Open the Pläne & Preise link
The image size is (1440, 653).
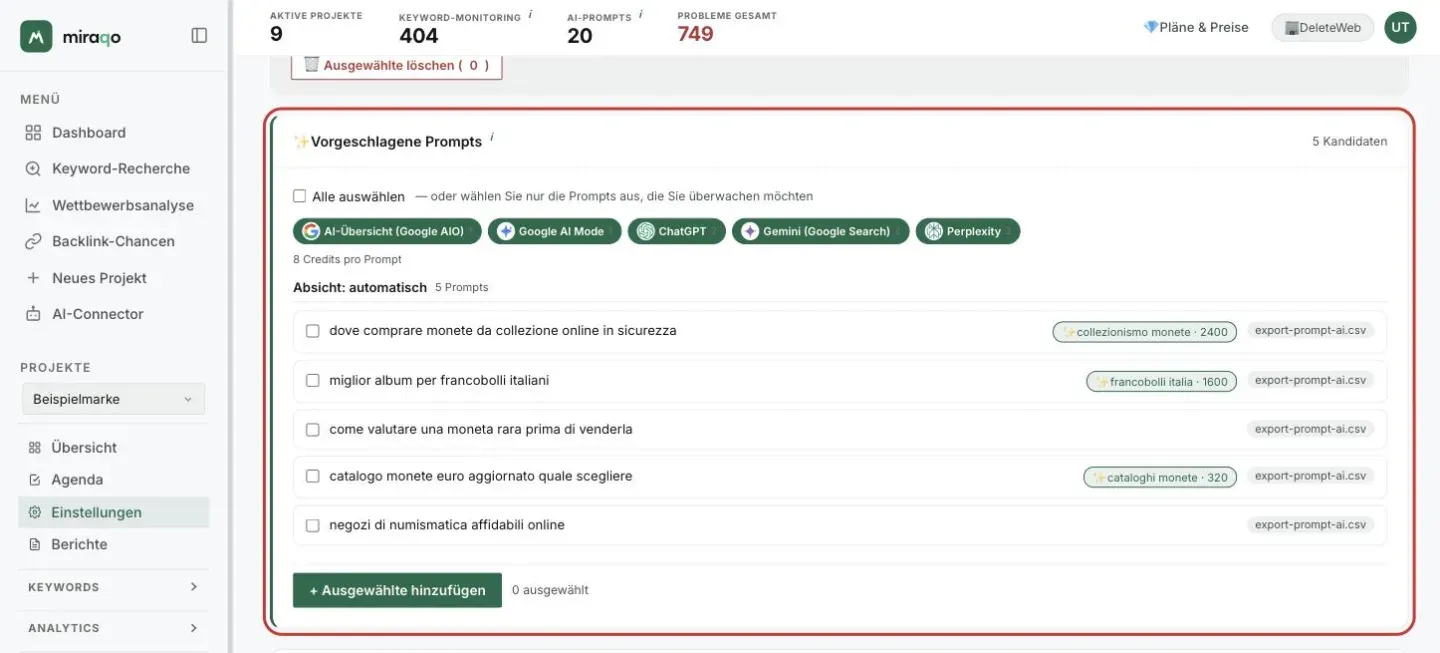tap(1196, 27)
